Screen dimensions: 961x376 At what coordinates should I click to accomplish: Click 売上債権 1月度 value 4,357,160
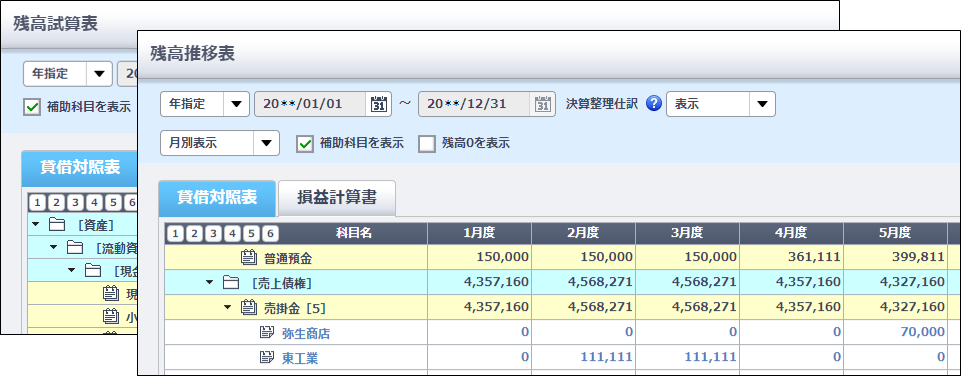(496, 283)
